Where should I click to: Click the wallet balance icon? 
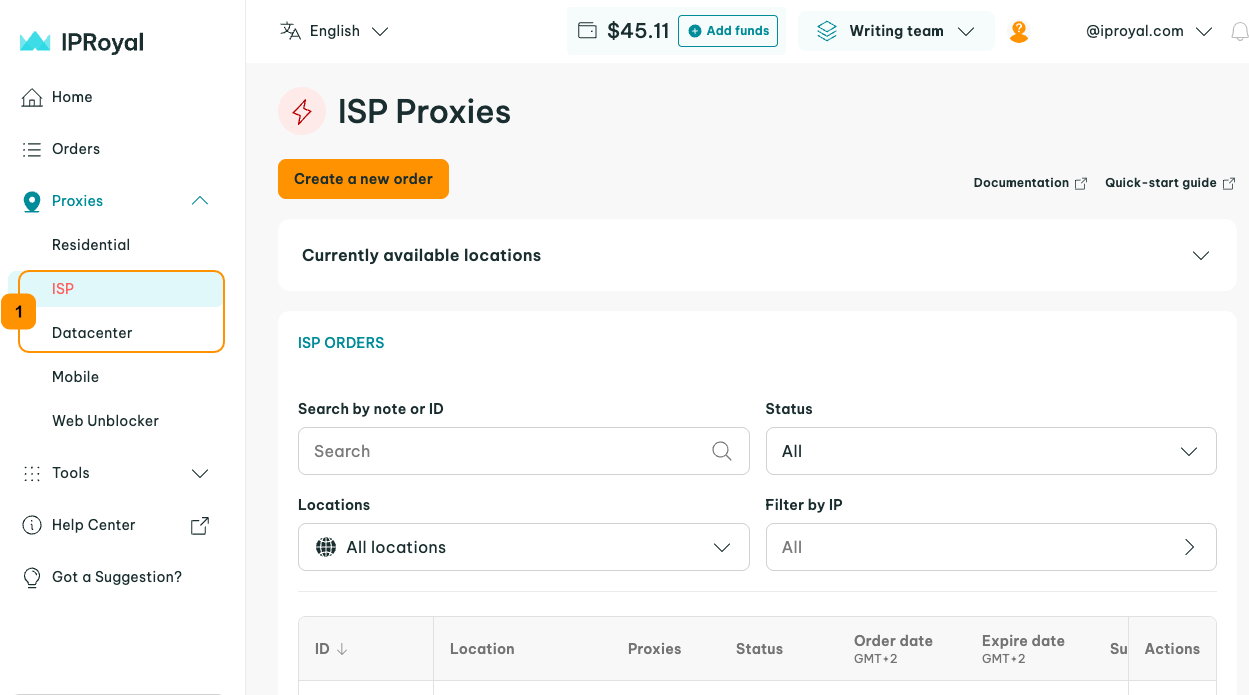click(588, 31)
